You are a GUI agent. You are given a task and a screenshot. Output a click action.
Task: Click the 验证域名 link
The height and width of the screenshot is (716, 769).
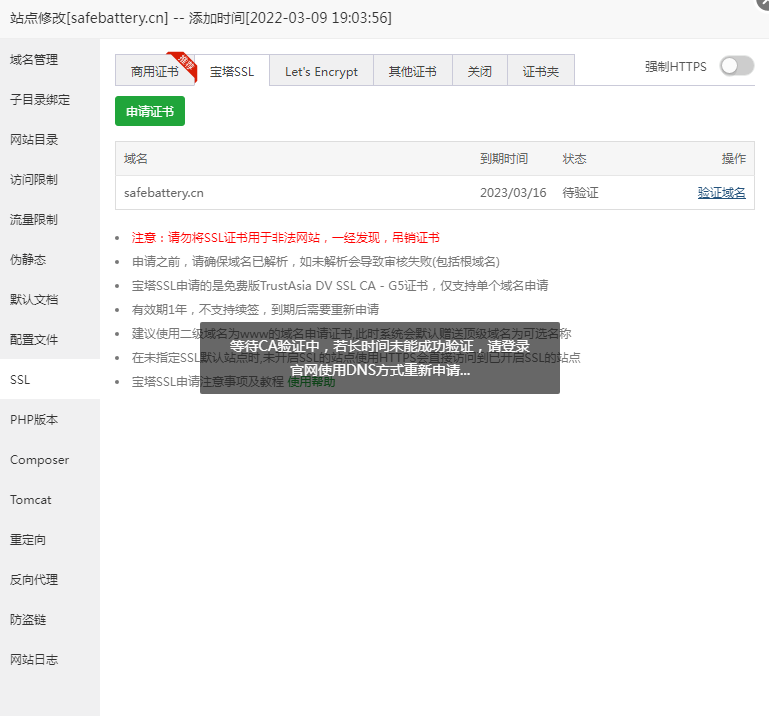click(x=721, y=193)
